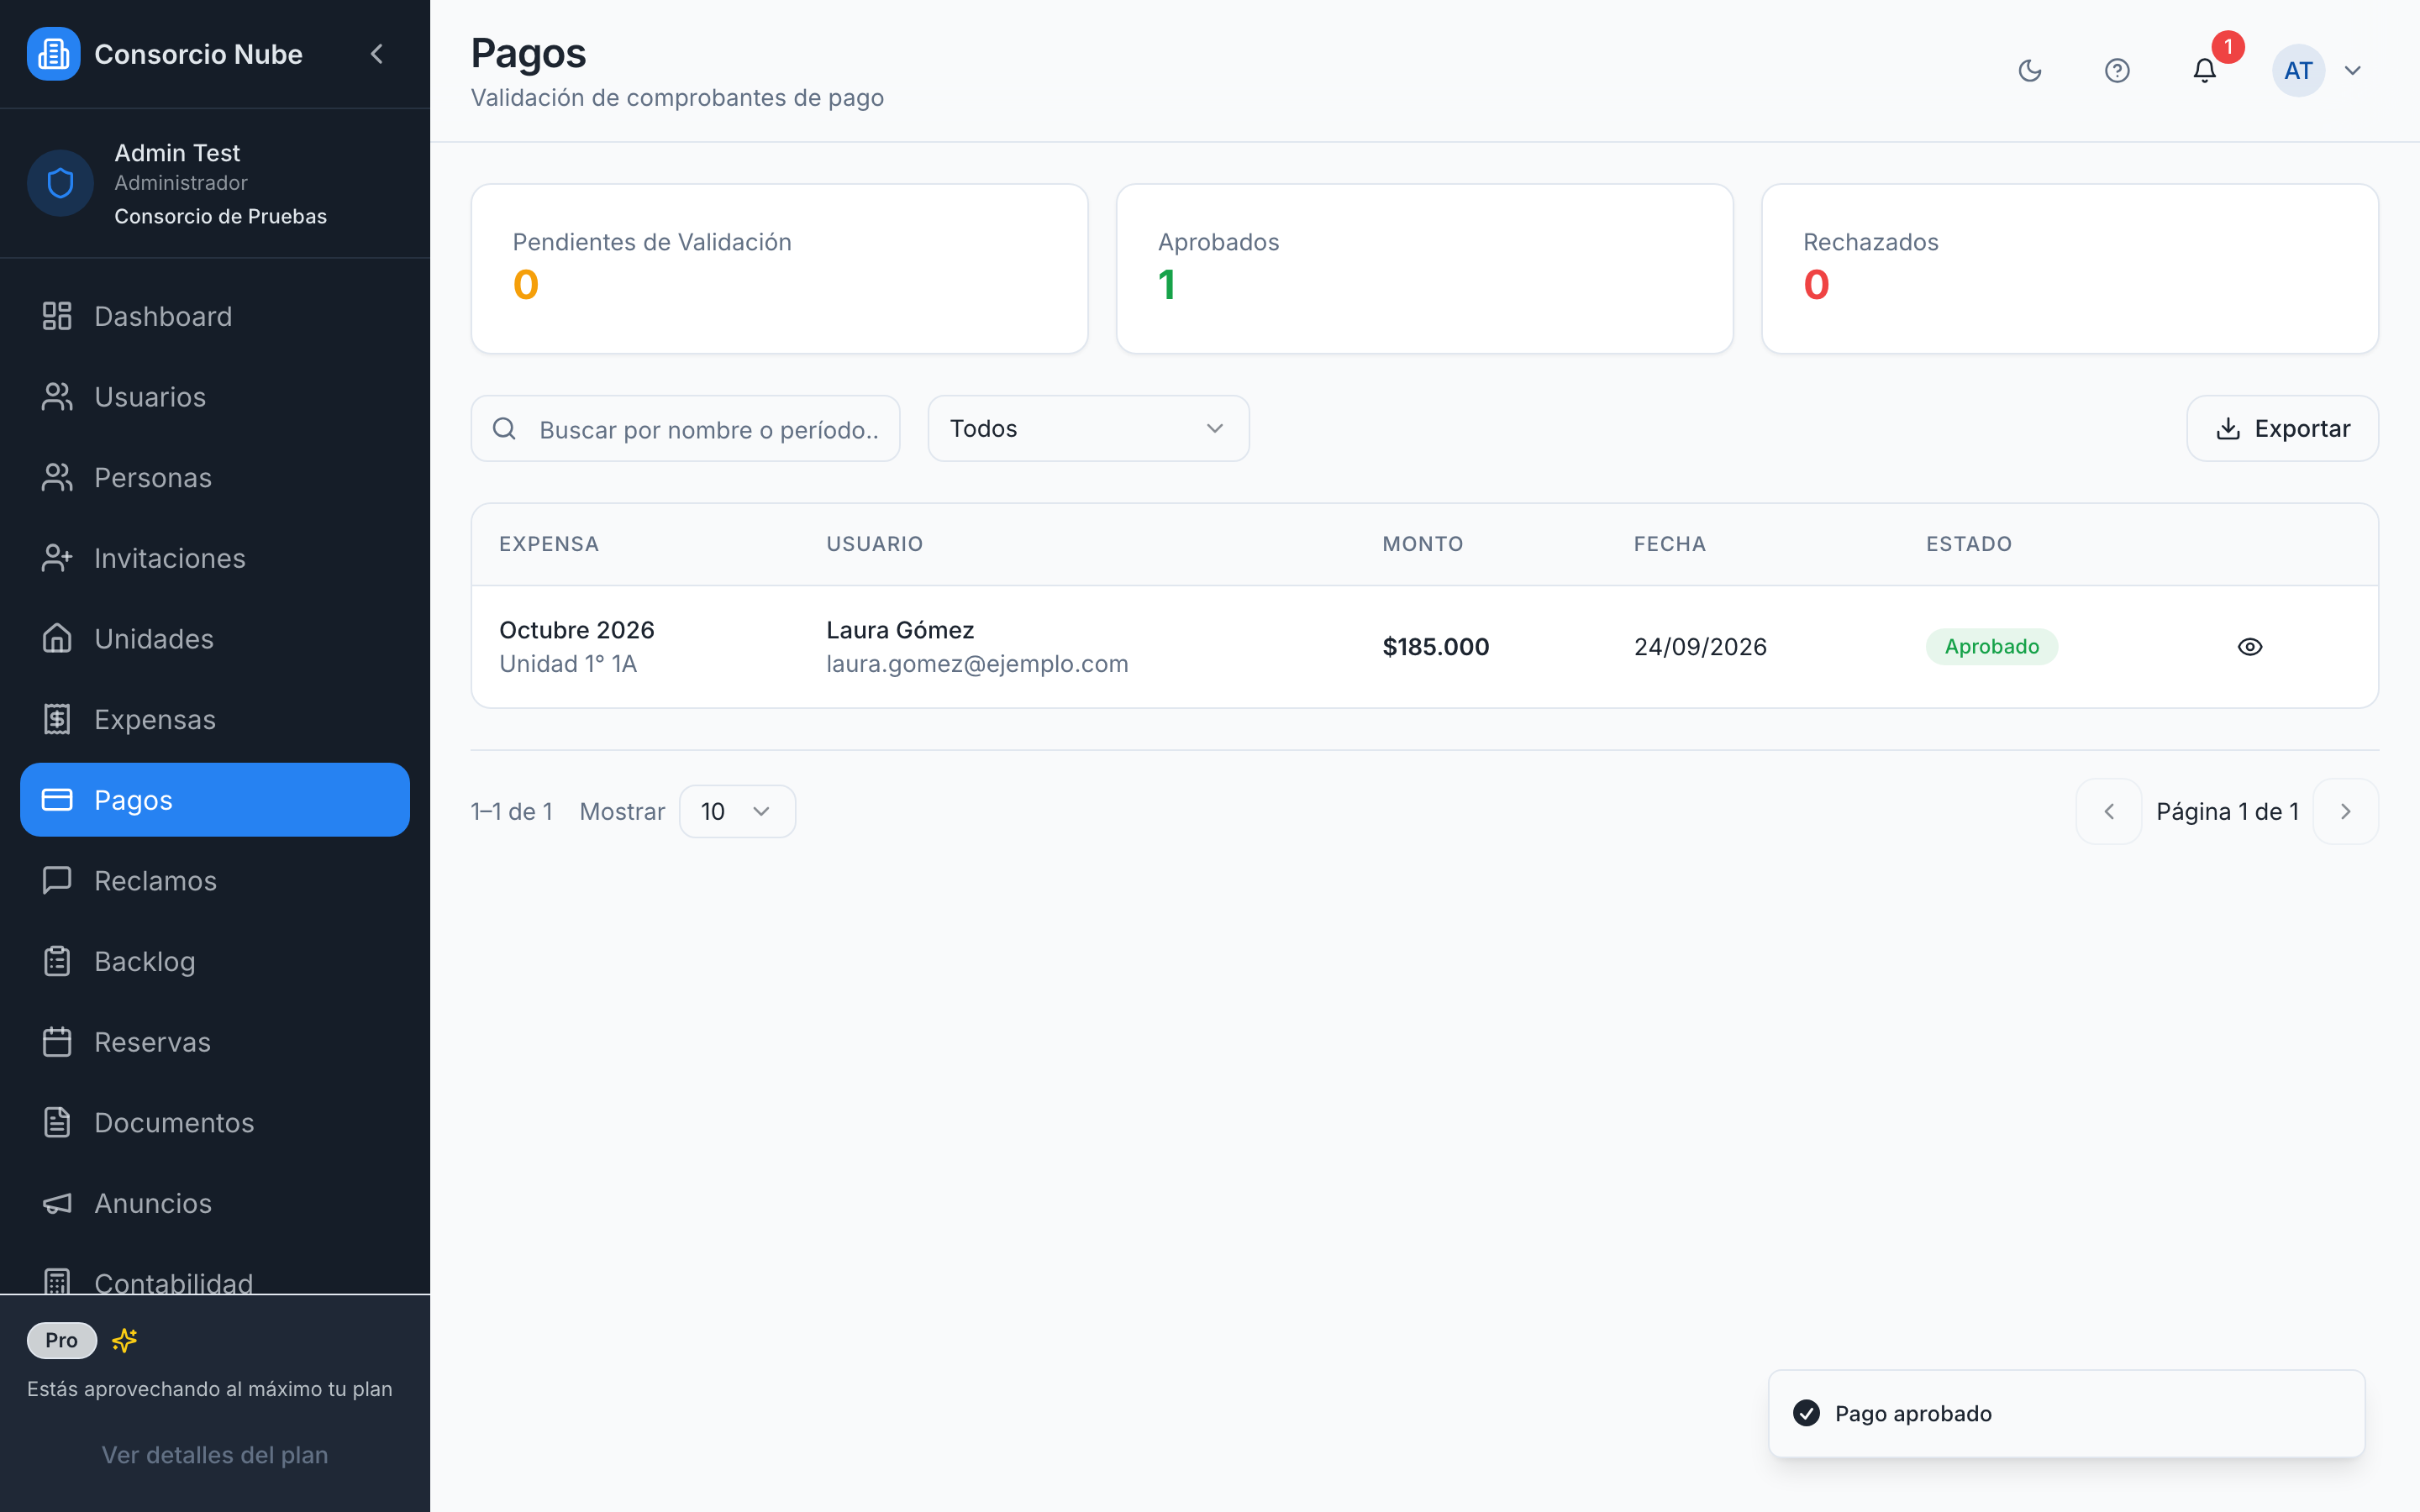This screenshot has height=1512, width=2420.
Task: Expand the user menu chevron beside AT
Action: (x=2353, y=71)
